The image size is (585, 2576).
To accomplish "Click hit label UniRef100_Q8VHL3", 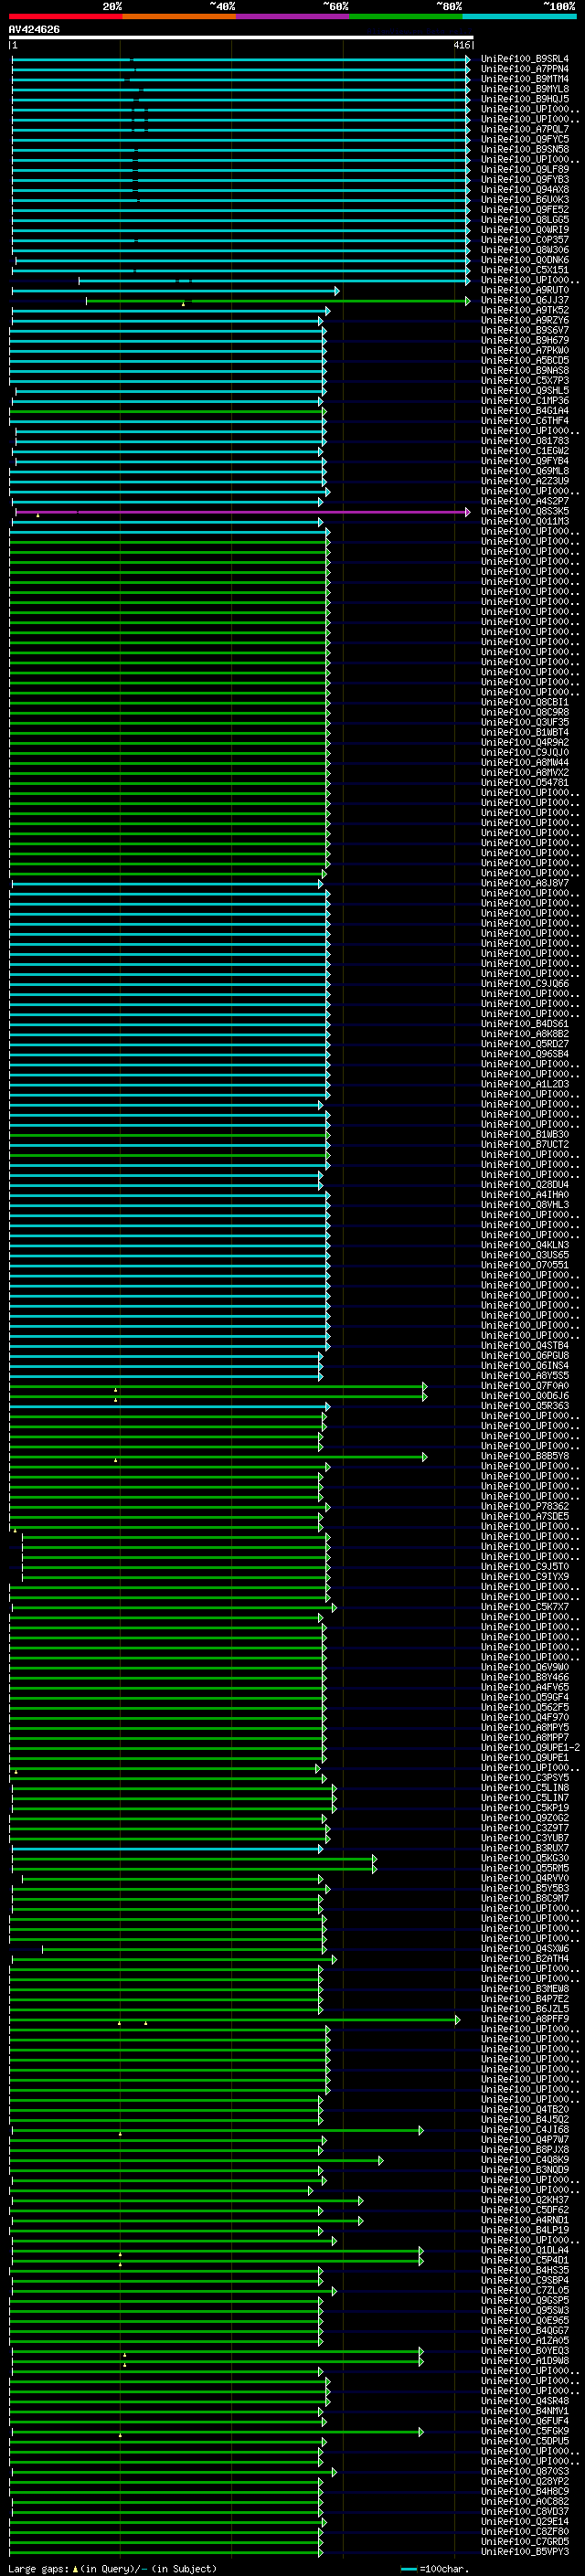I will (x=525, y=1205).
